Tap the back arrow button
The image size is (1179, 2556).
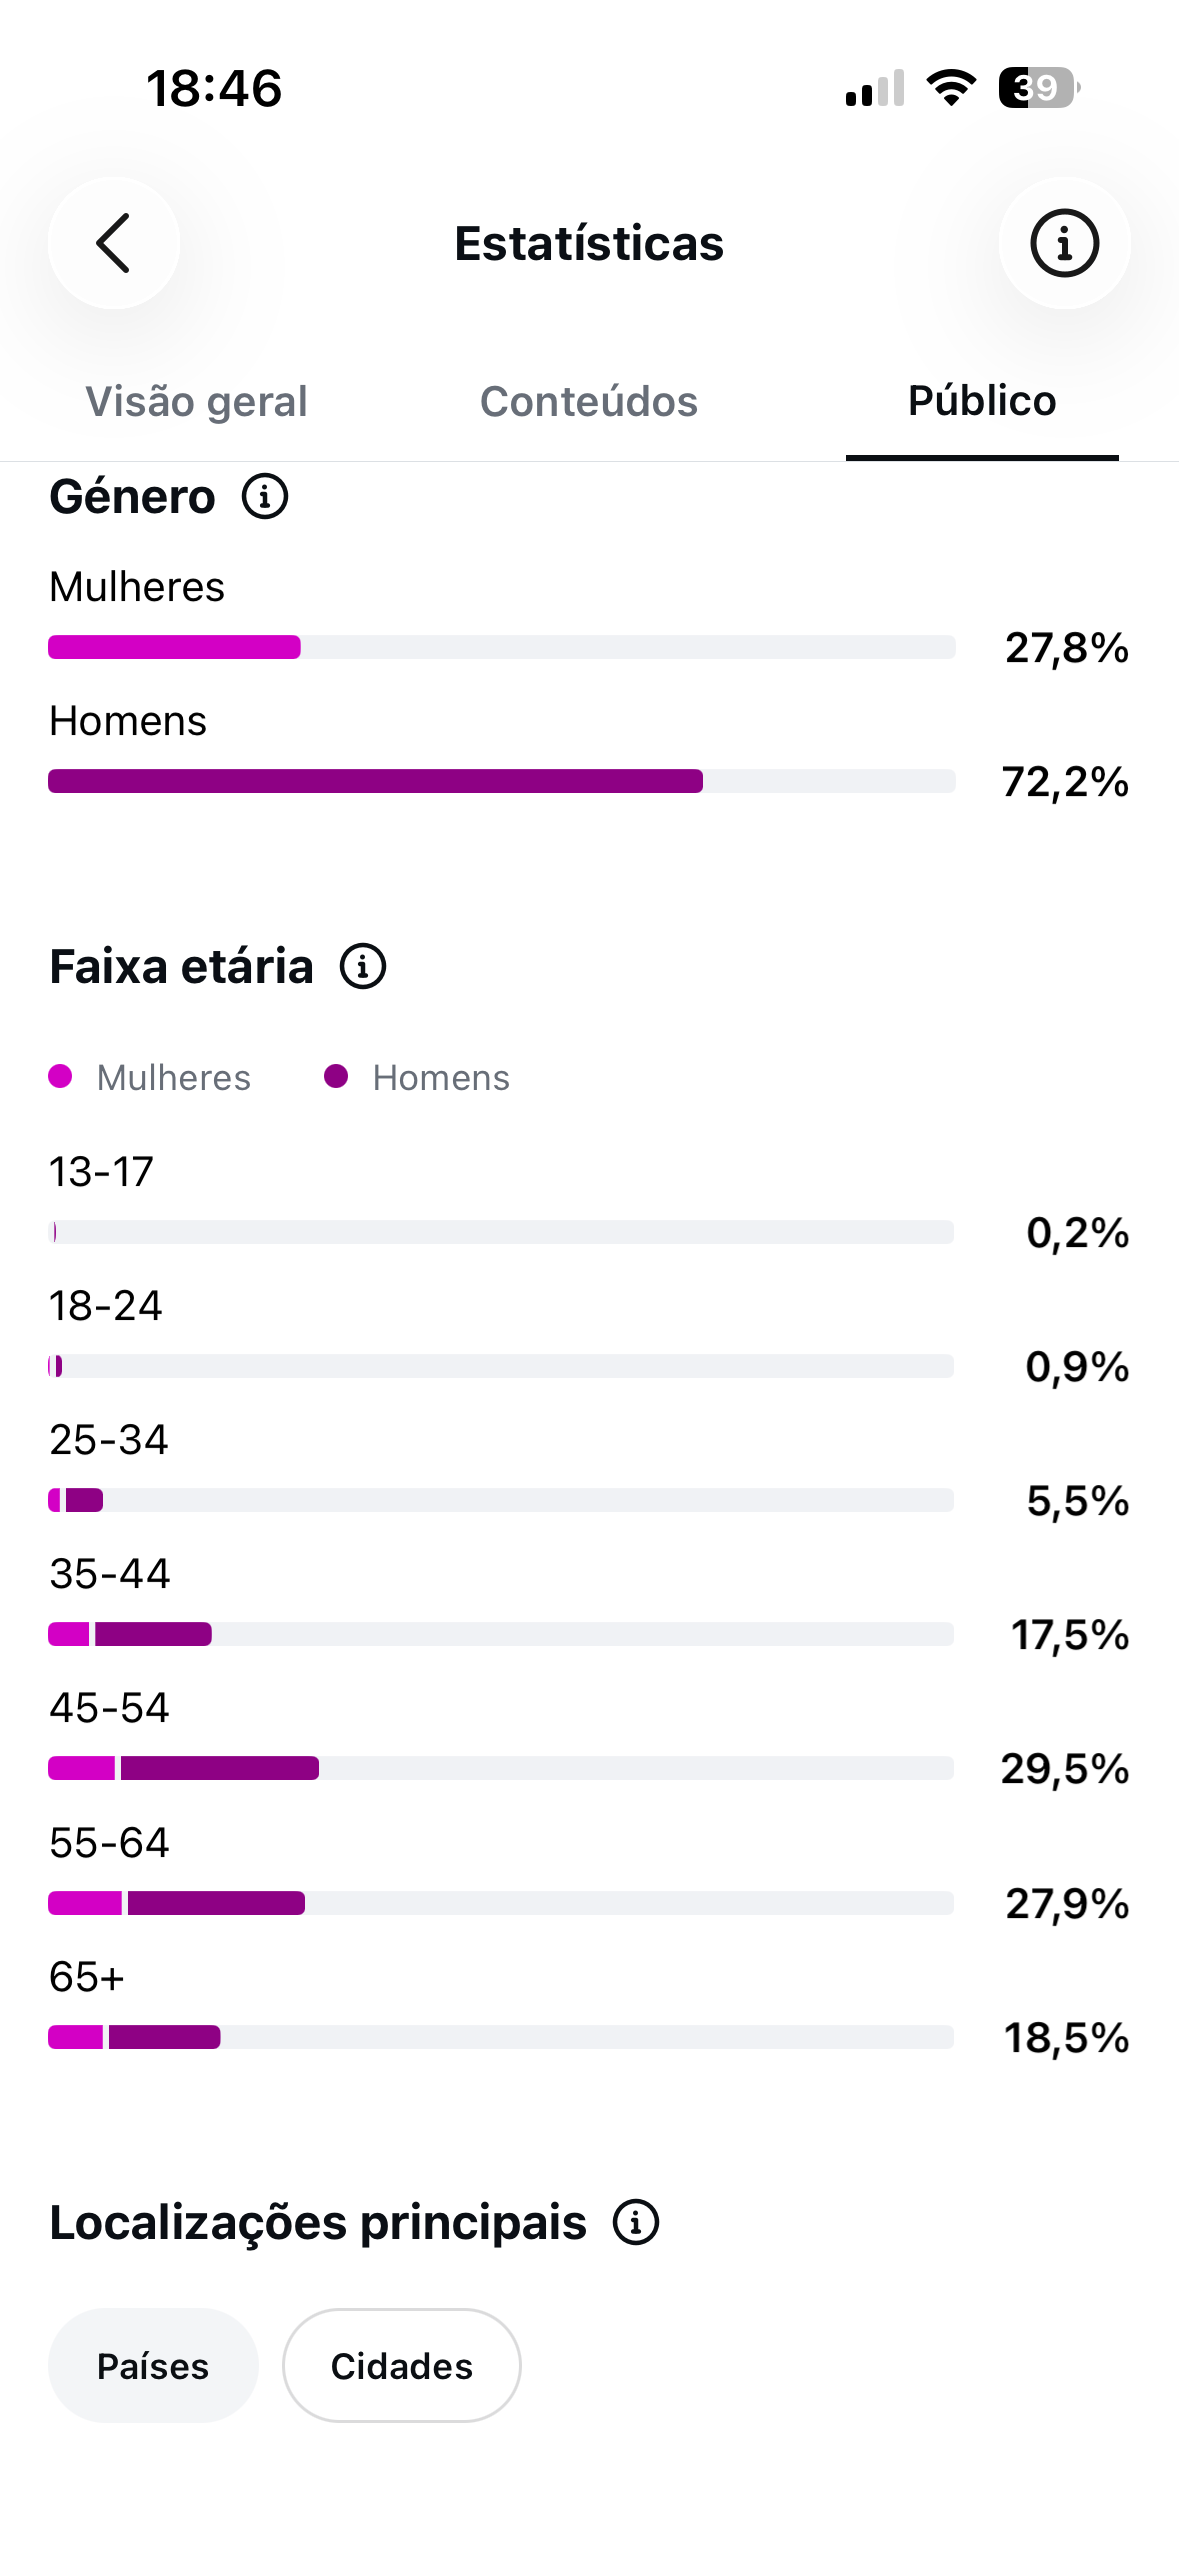pos(114,243)
